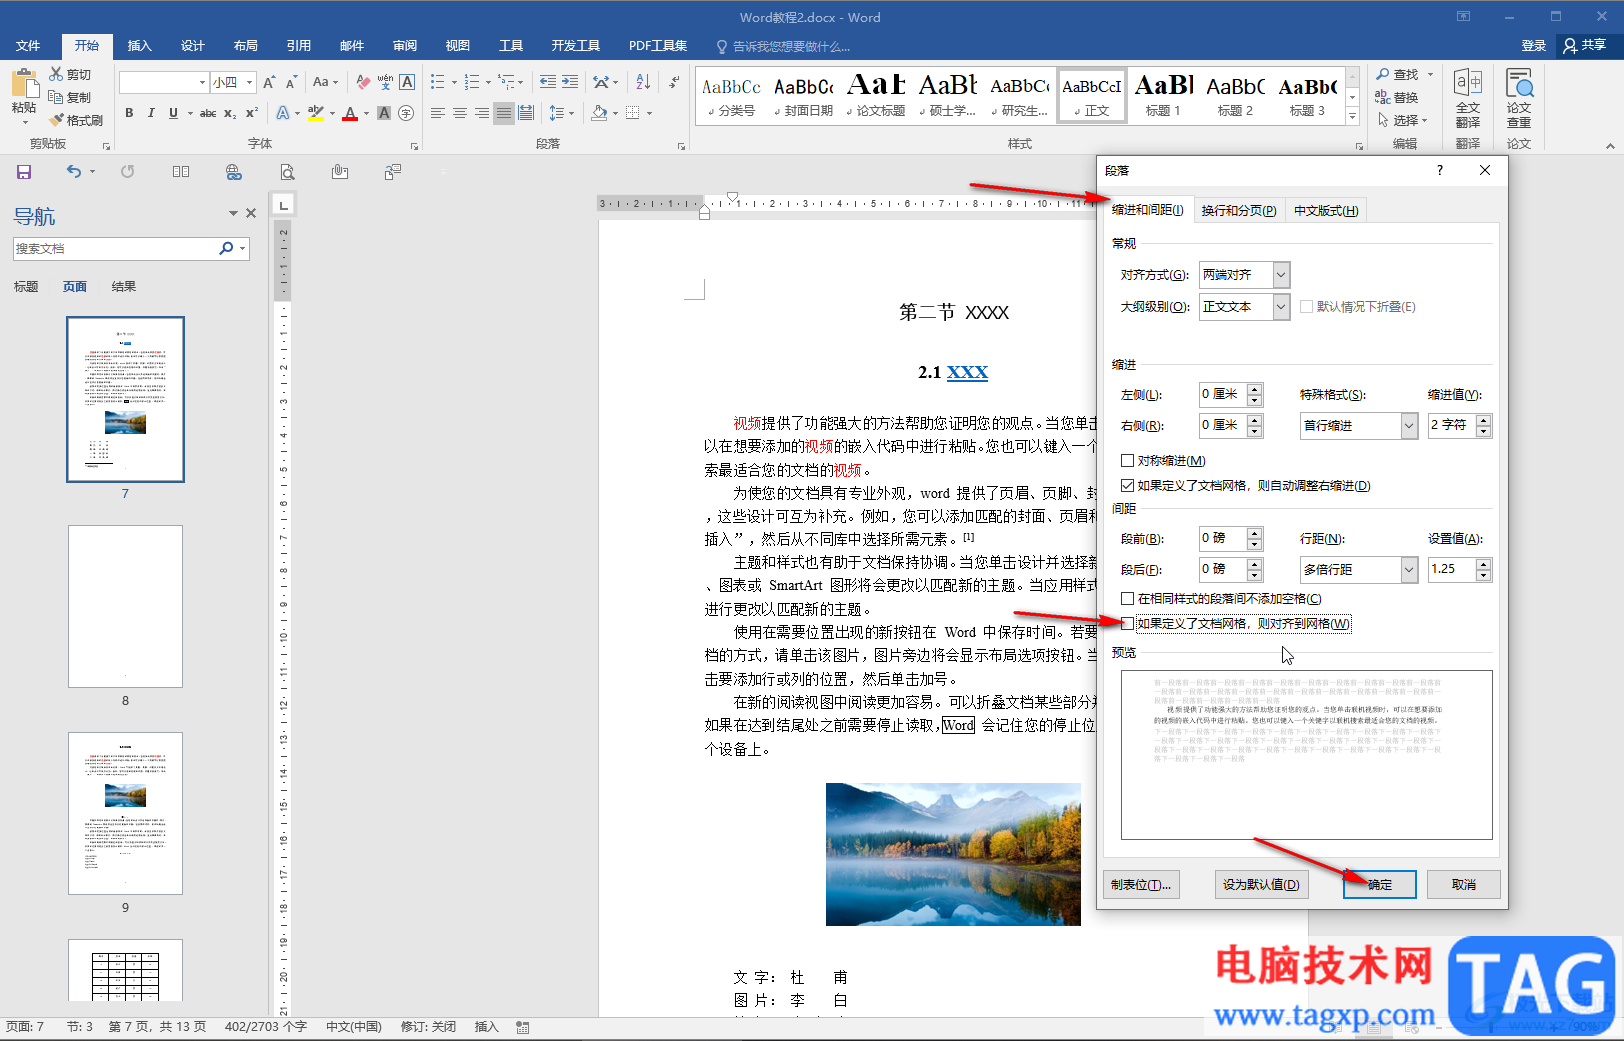This screenshot has height=1041, width=1624.
Task: Switch to Headings tab in navigation pane
Action: [26, 287]
